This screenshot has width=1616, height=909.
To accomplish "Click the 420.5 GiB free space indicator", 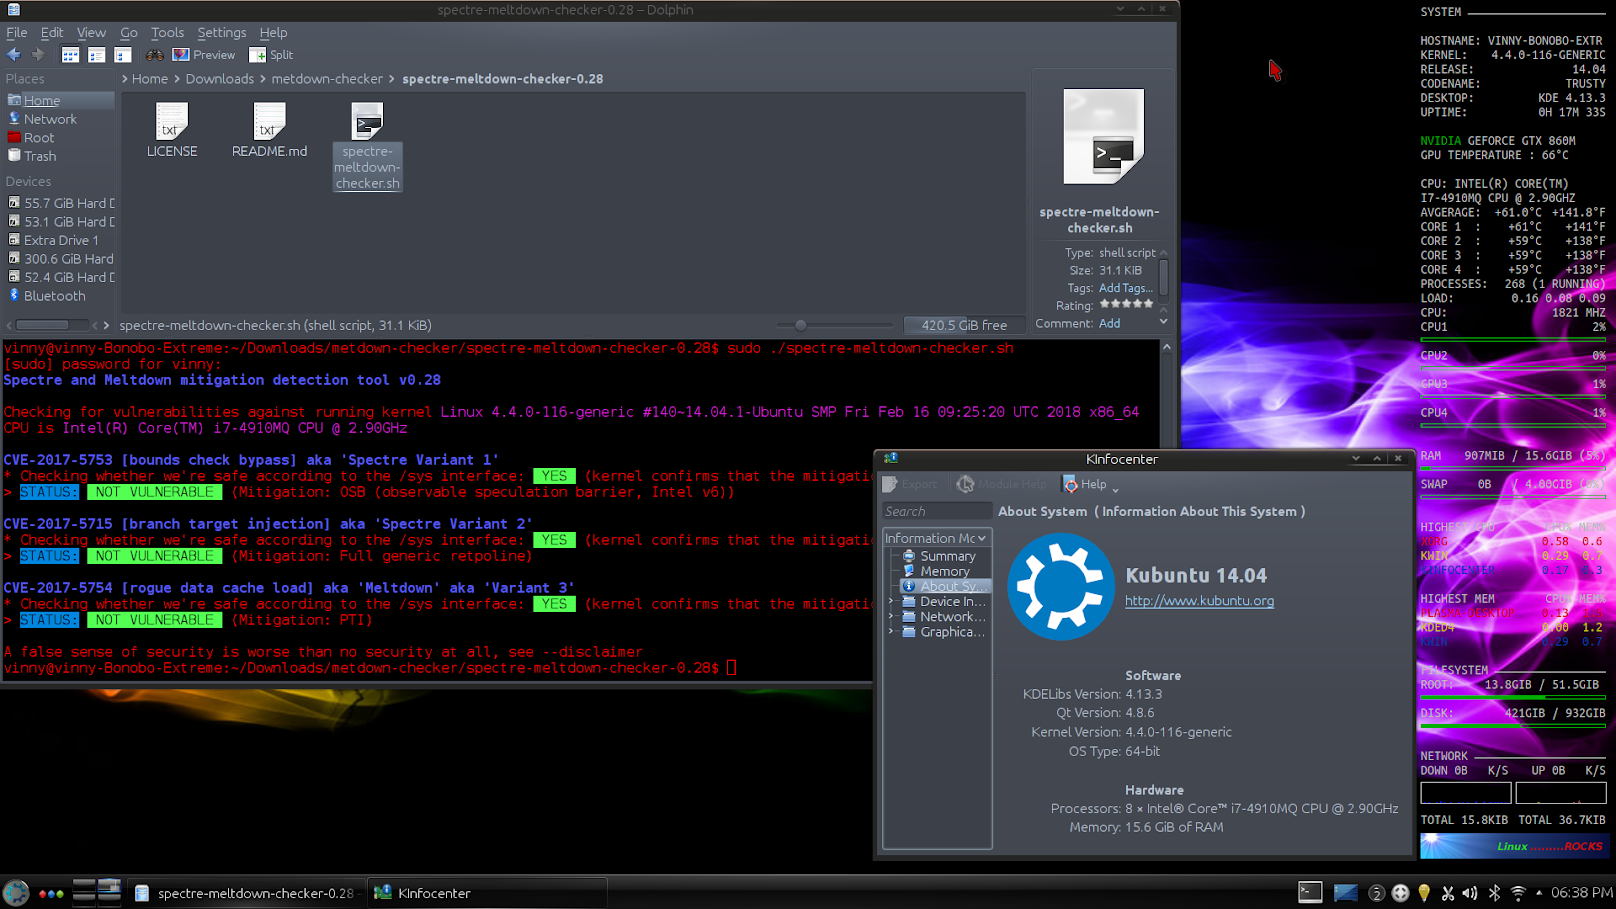I will click(964, 325).
